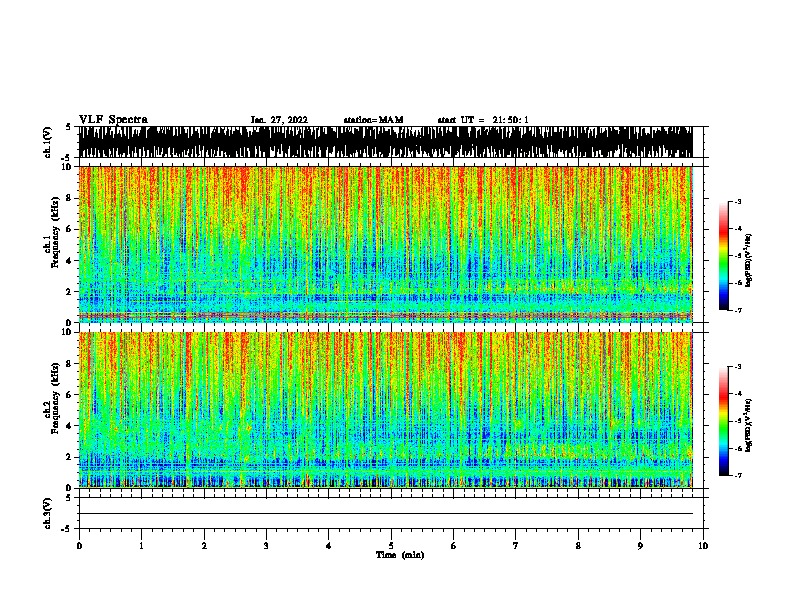Screen dimensions: 792x612
Task: Click time axis tick label '1'
Action: click(141, 546)
